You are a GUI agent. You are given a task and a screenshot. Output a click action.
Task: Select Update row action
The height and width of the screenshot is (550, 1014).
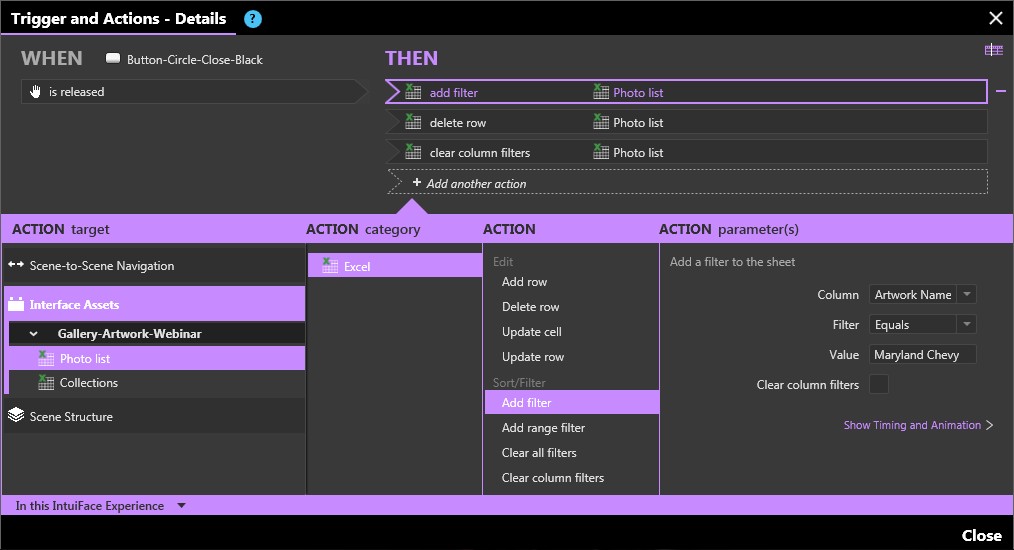coord(533,357)
